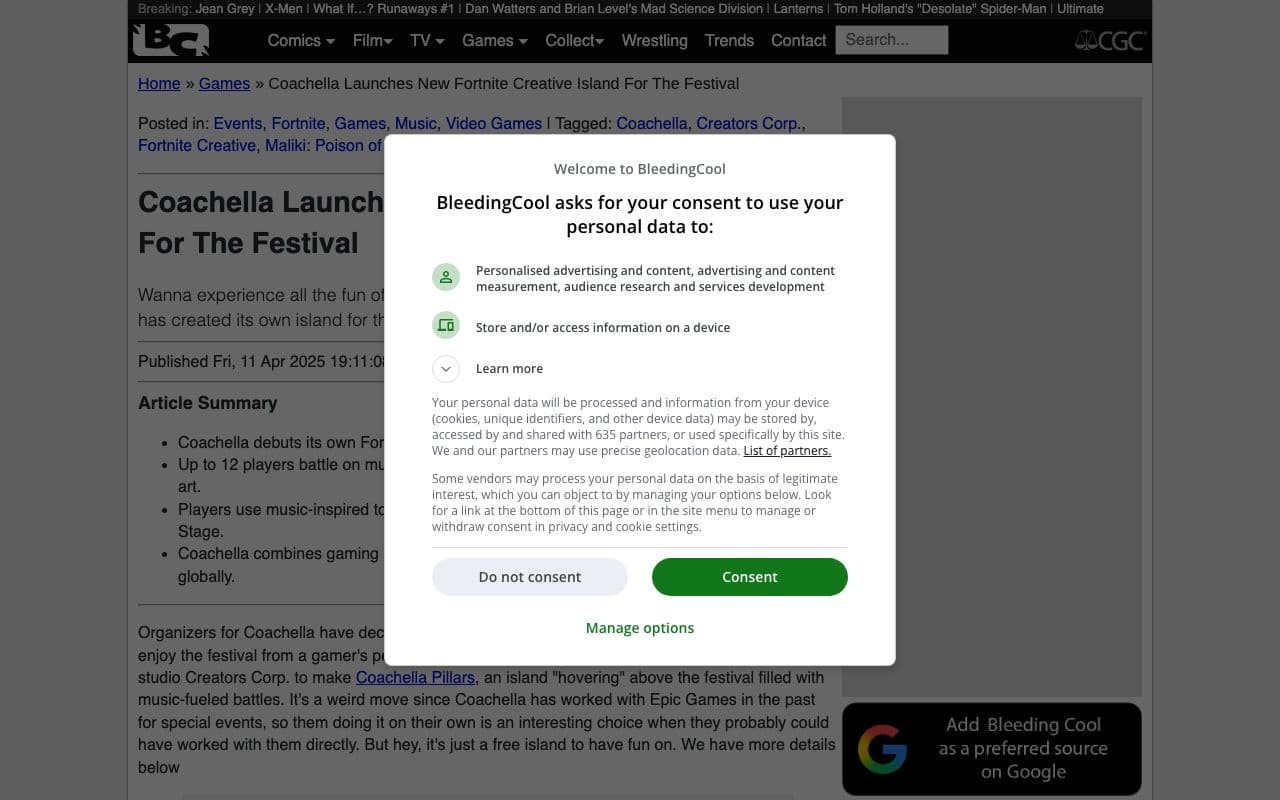Open the Fortnite Creative tag link
Screen dimensions: 1280x800
click(x=197, y=146)
